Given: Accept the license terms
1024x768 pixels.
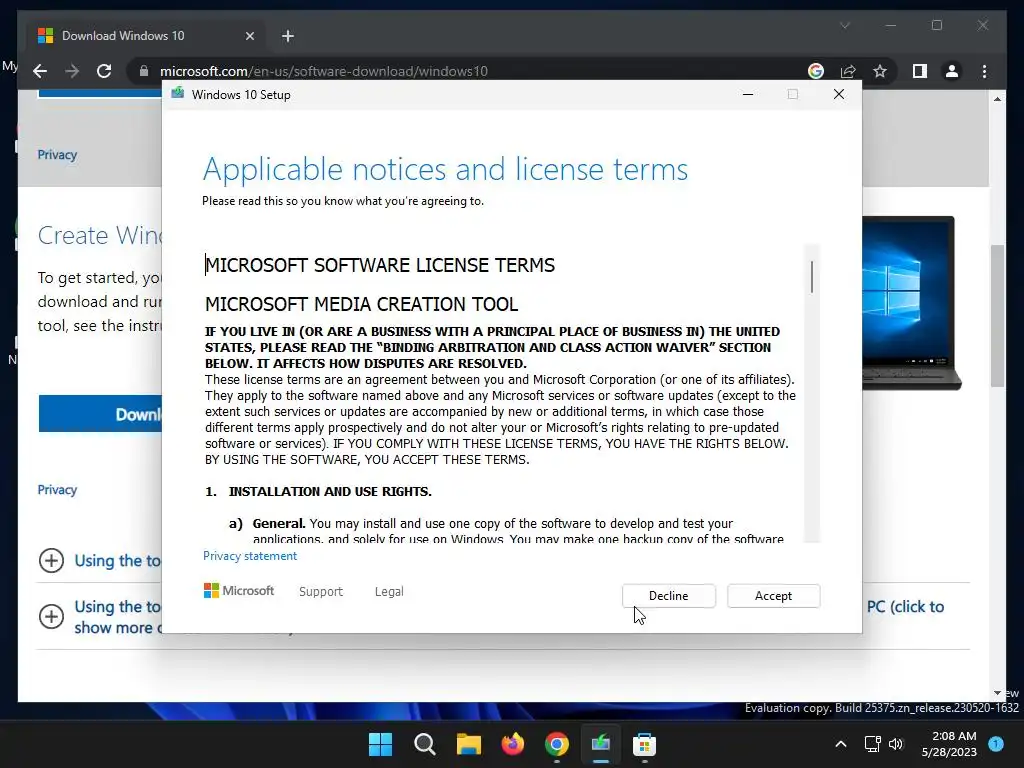Looking at the screenshot, I should [773, 596].
